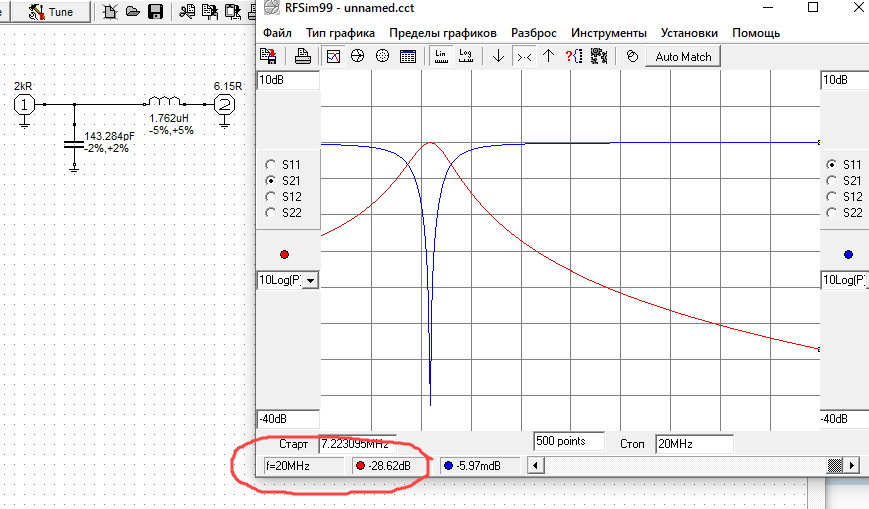Image resolution: width=869 pixels, height=509 pixels.
Task: Expand the left 10Log(P) scale dropdown
Action: [310, 281]
